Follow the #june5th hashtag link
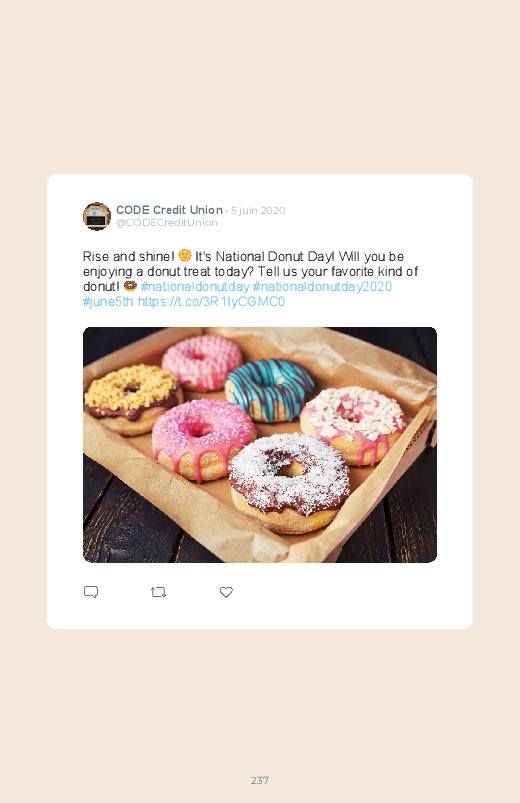 (x=108, y=302)
